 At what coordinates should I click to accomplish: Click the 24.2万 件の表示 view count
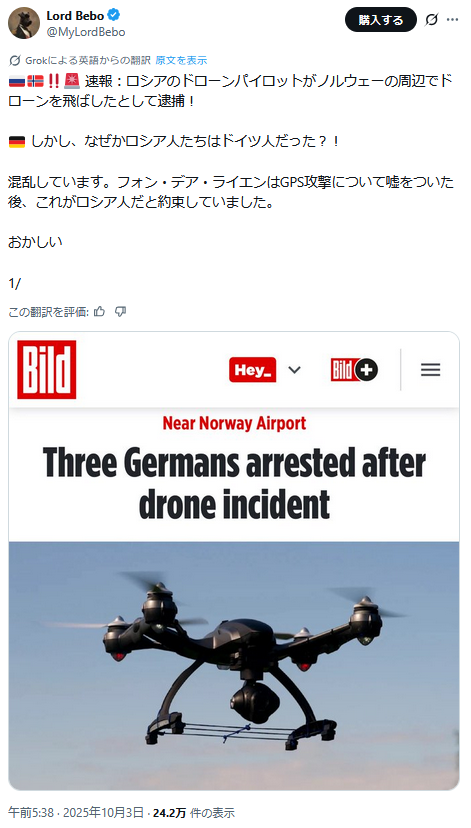coord(194,813)
